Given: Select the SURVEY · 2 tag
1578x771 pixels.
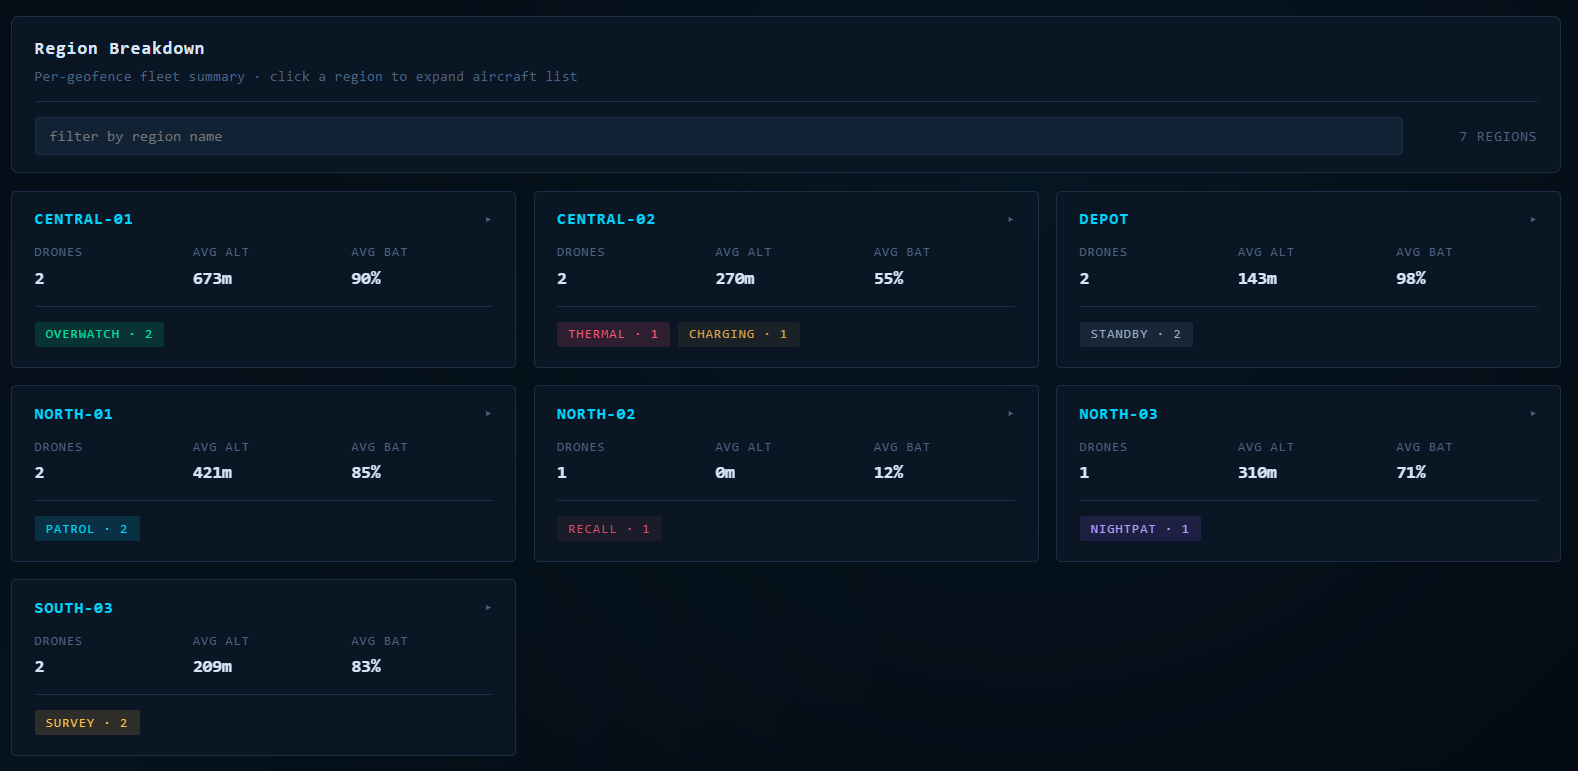Looking at the screenshot, I should tap(87, 723).
